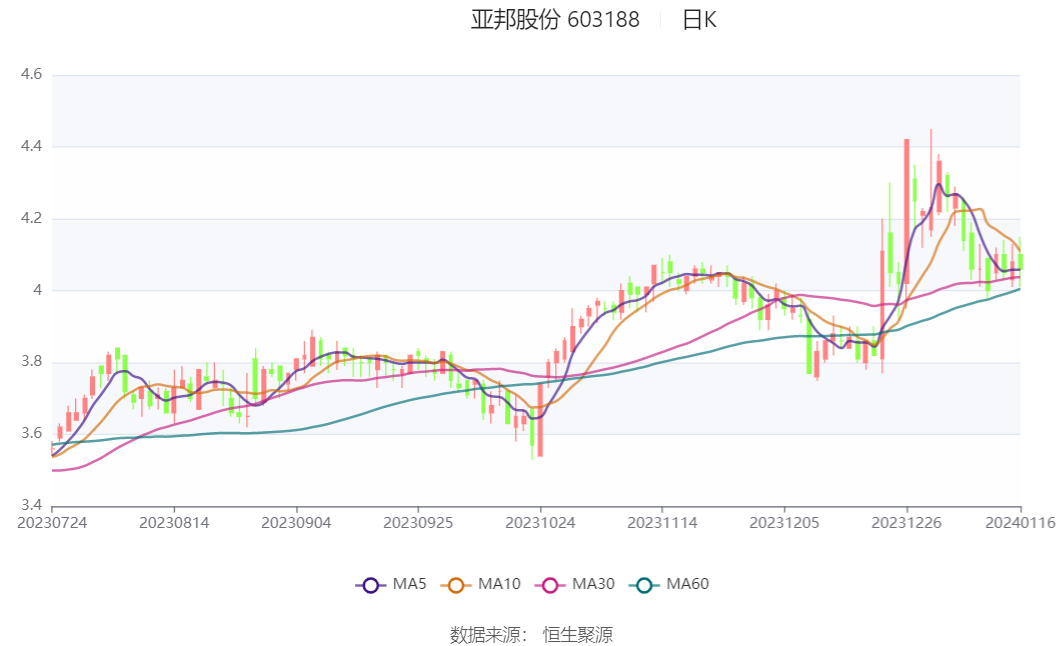Hide the MA10 line via its label
Image resolution: width=1062 pixels, height=646 pixels.
point(499,584)
